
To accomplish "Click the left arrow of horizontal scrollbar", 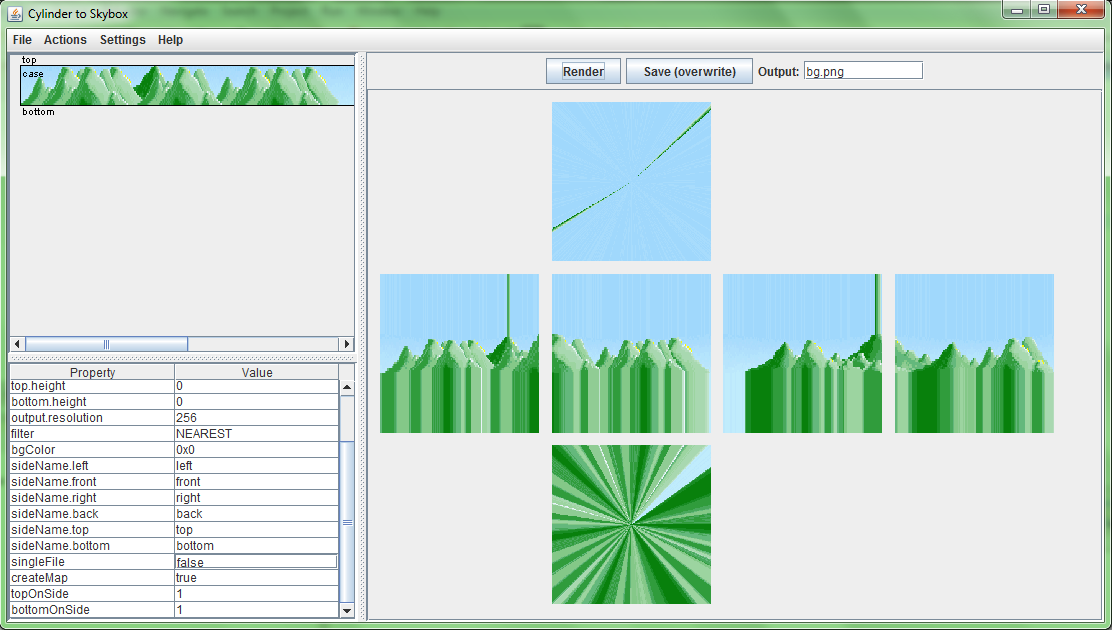I will click(x=18, y=344).
